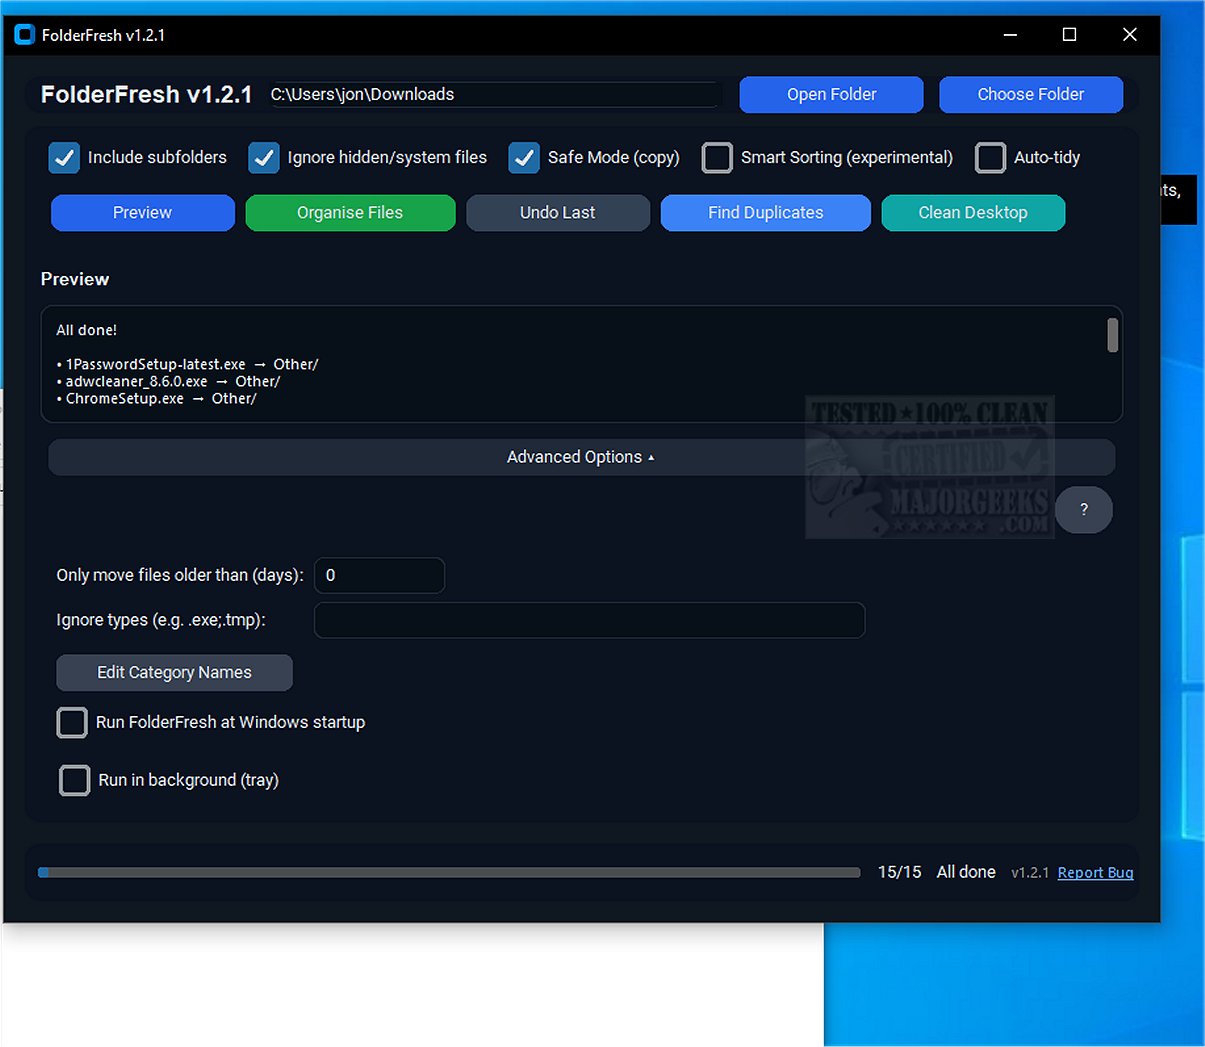The image size is (1205, 1047).
Task: Enable Run FolderFresh at Windows startup
Action: (72, 723)
